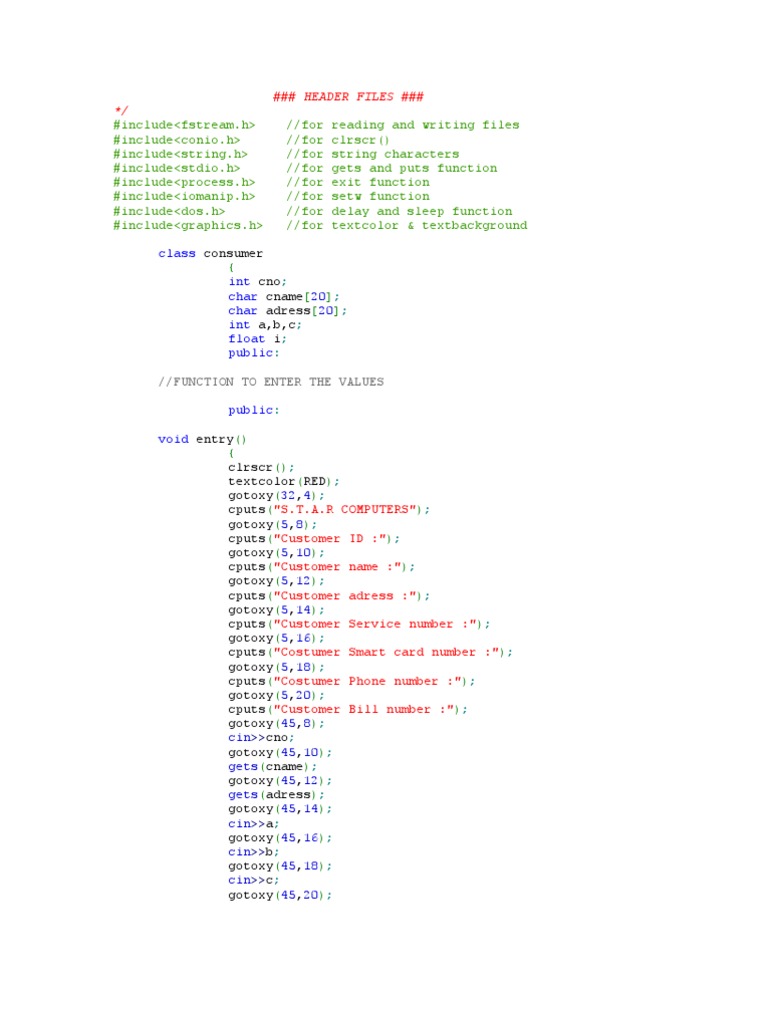Click comment '//for exit function'

coord(358,182)
